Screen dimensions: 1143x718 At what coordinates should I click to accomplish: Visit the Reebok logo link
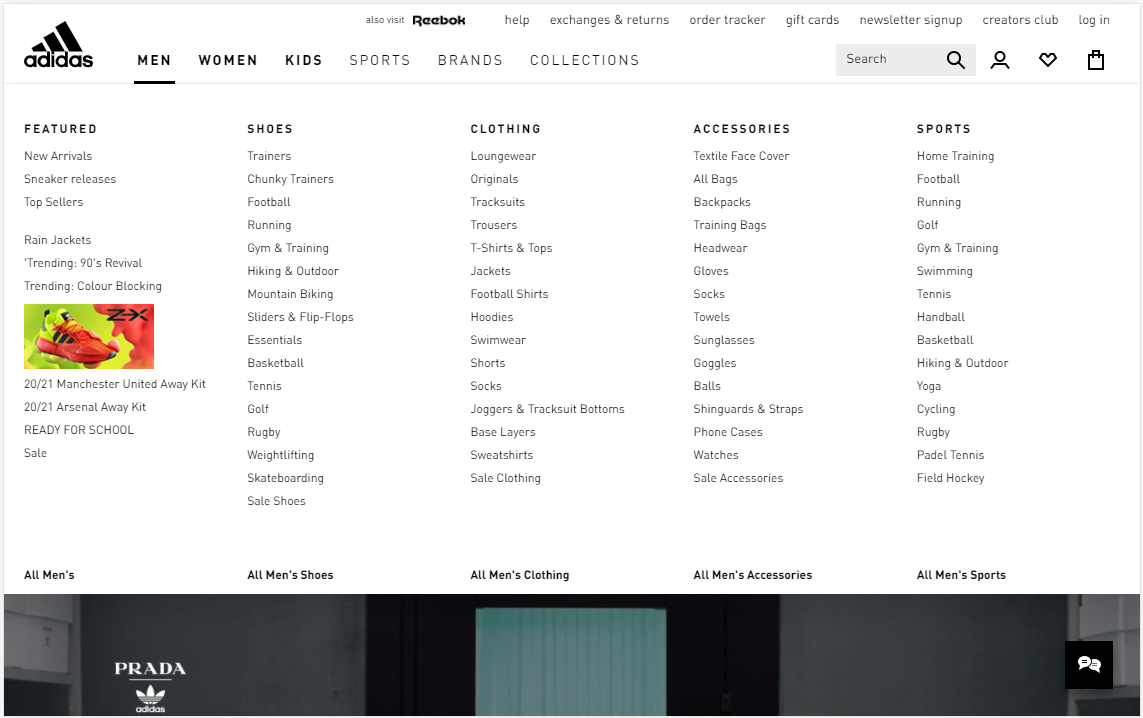coord(439,20)
